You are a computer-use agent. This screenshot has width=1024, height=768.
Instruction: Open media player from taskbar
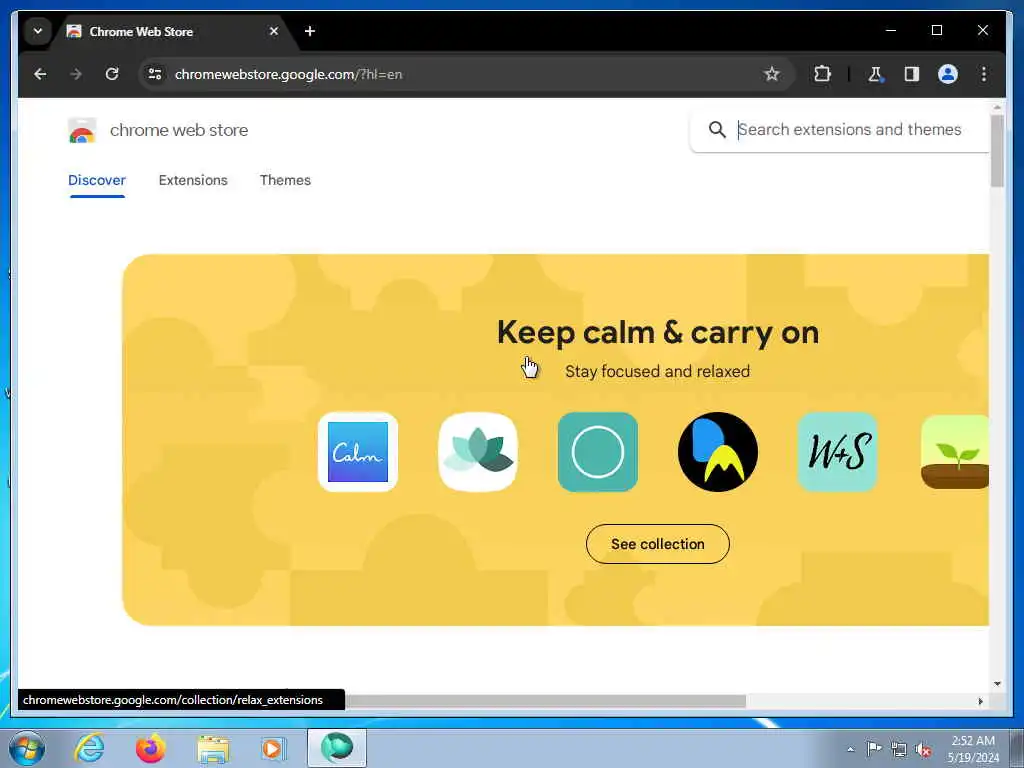coord(274,748)
